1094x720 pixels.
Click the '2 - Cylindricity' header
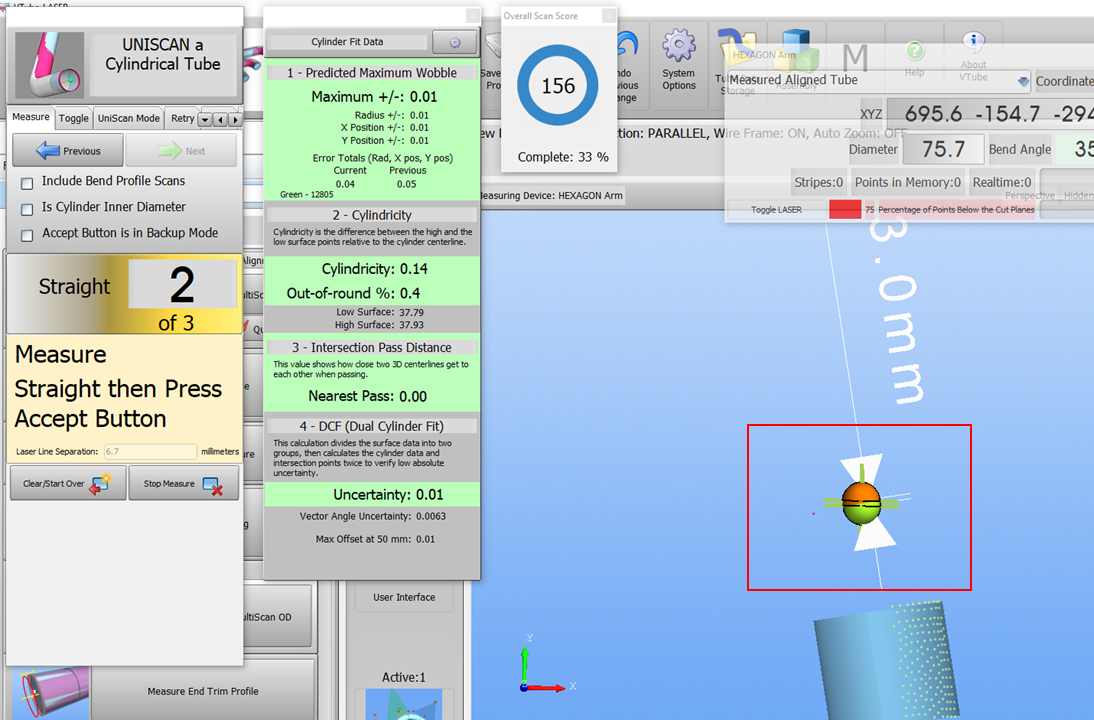[372, 215]
